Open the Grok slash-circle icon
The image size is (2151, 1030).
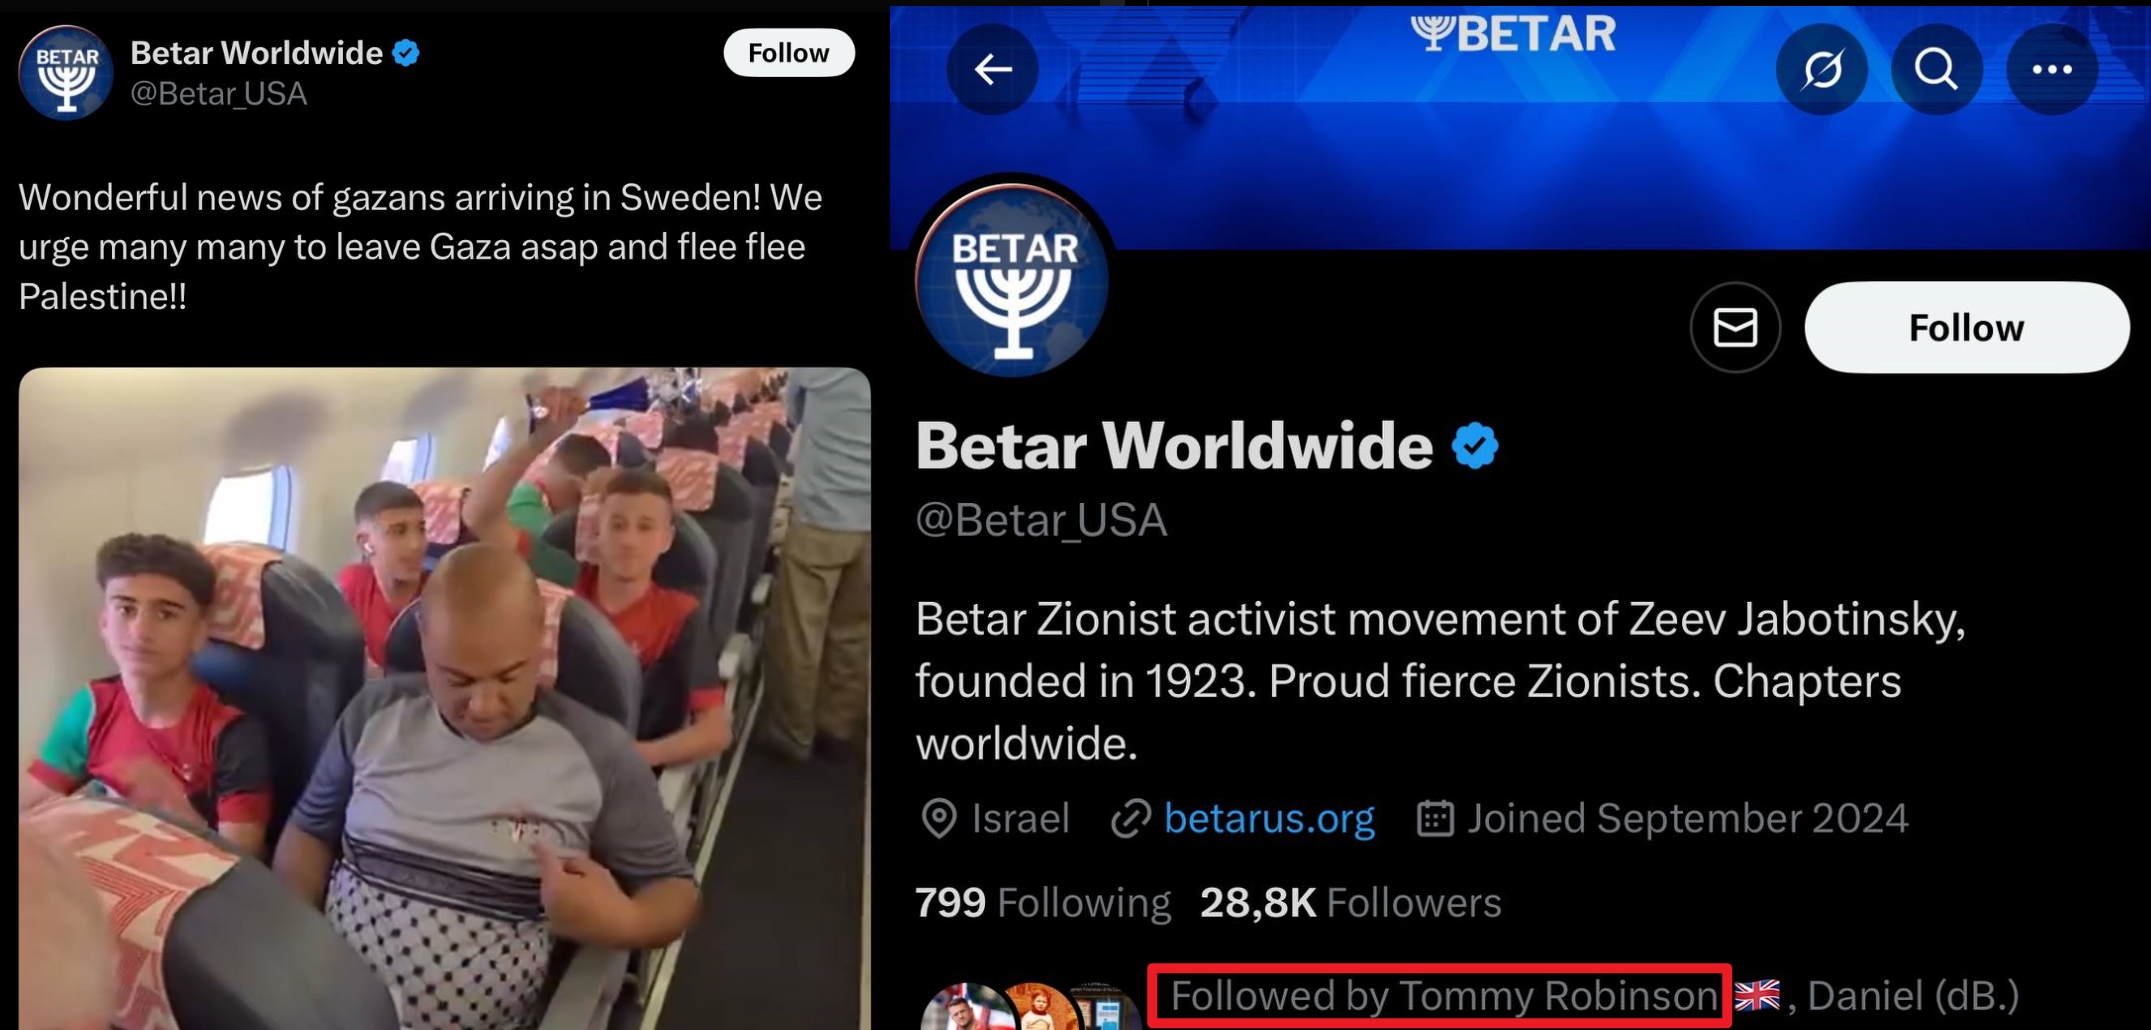pos(1822,69)
